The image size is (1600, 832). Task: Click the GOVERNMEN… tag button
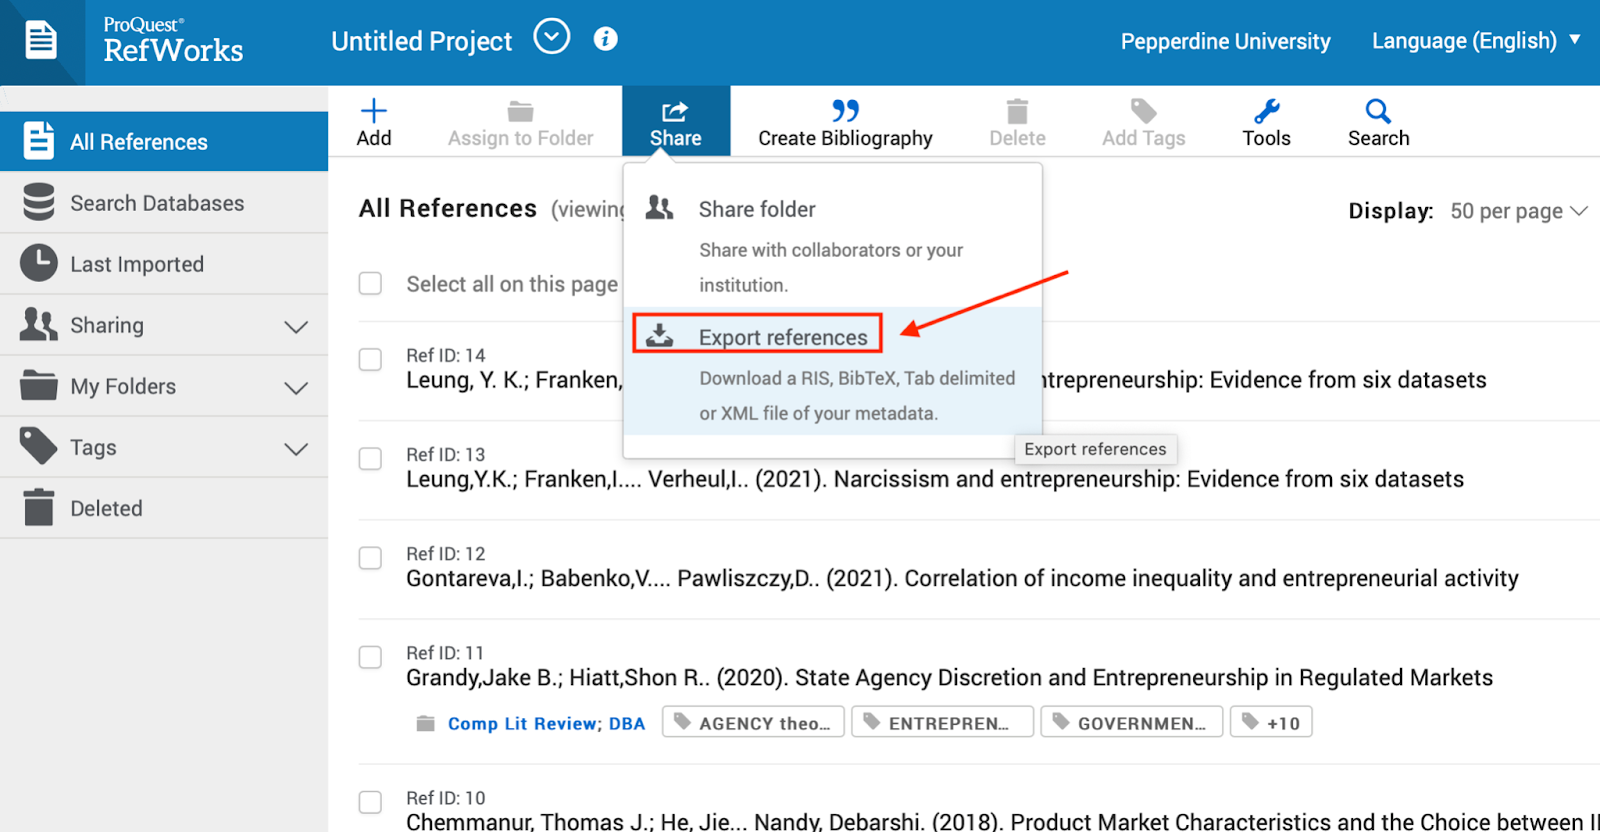pos(1131,722)
